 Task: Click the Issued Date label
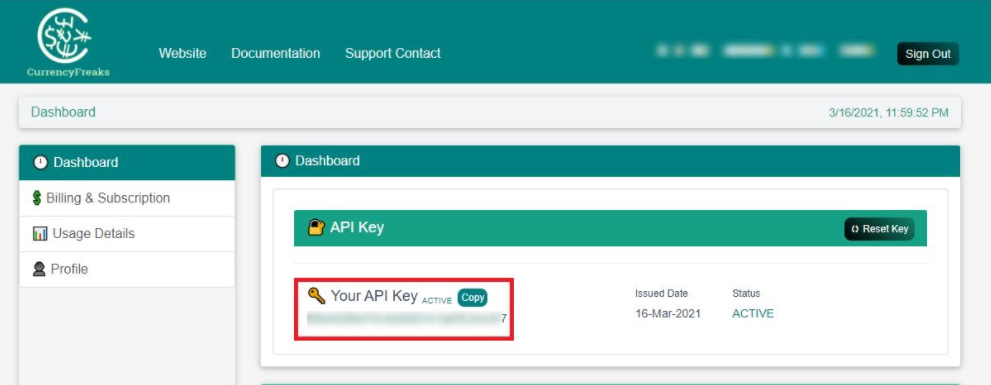click(x=662, y=293)
